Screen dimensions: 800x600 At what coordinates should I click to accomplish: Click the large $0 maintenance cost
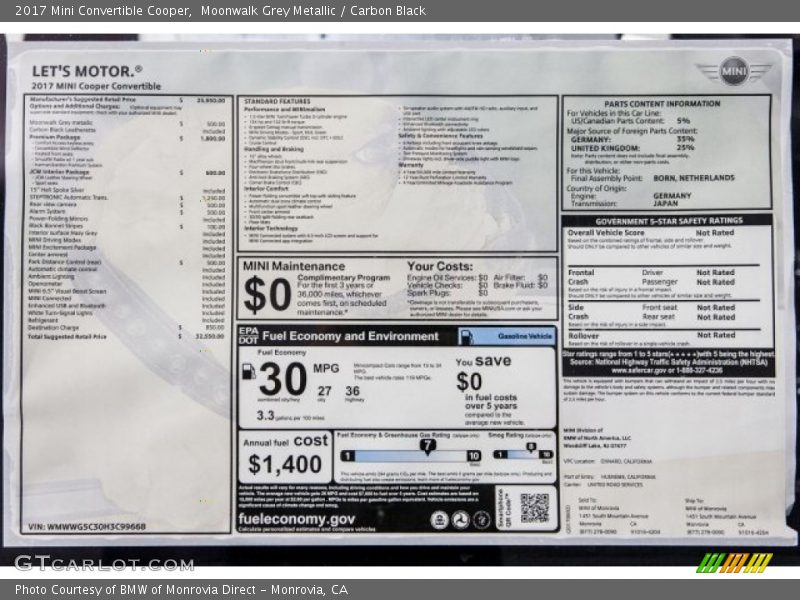tap(267, 294)
